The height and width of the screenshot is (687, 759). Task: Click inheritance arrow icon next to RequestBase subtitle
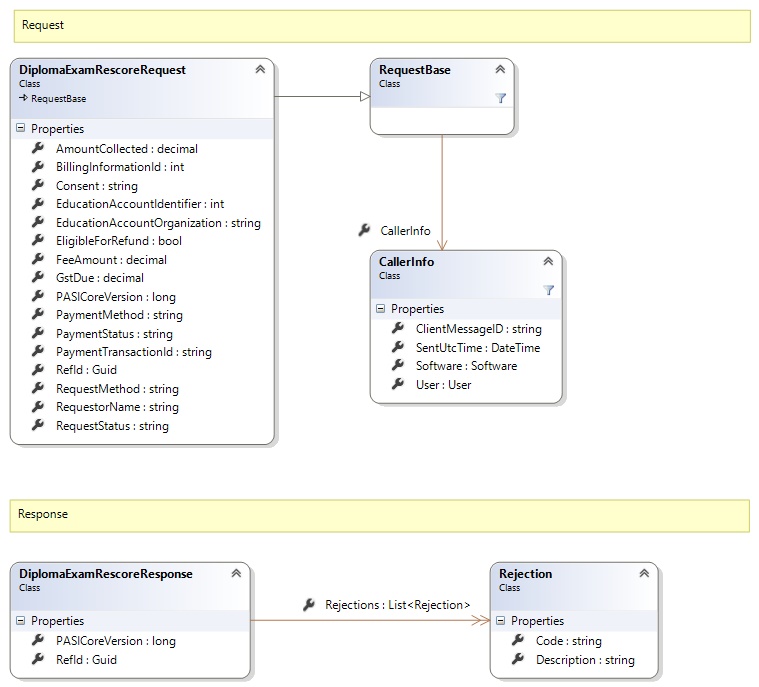pos(23,99)
